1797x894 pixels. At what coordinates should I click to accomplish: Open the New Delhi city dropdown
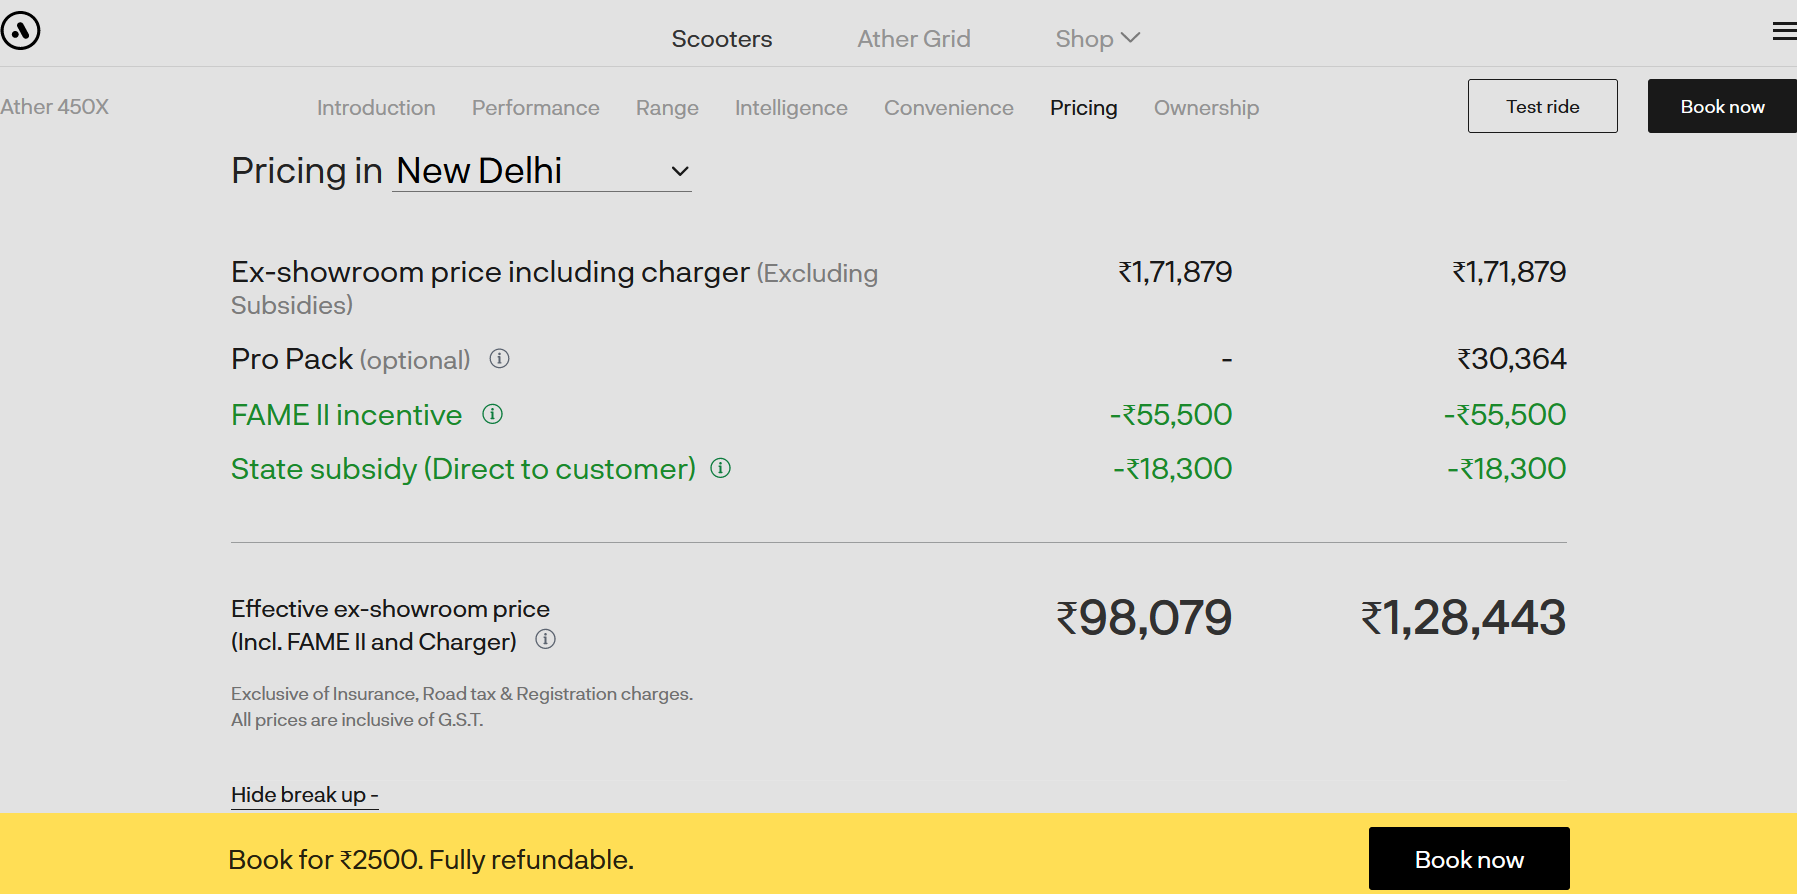pos(542,171)
